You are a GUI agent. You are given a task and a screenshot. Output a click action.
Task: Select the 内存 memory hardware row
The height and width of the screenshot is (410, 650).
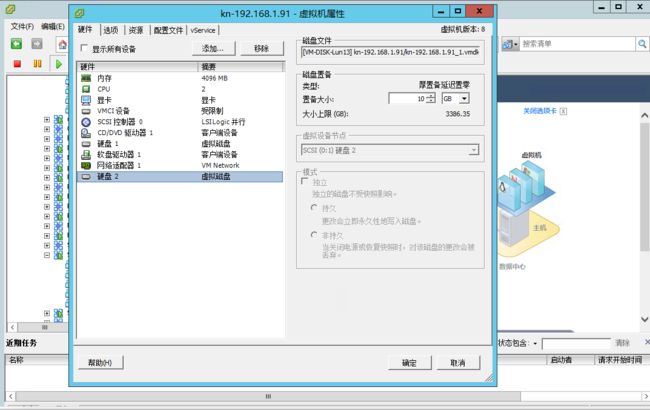point(180,78)
